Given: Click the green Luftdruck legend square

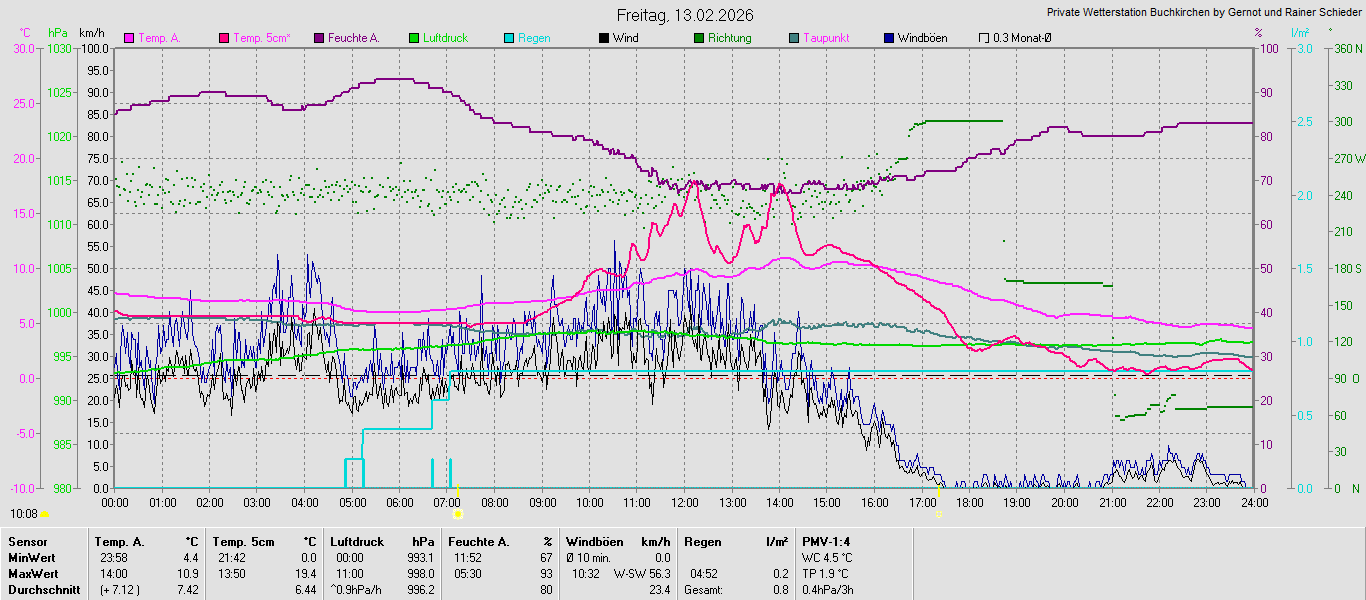Looking at the screenshot, I should (x=414, y=38).
